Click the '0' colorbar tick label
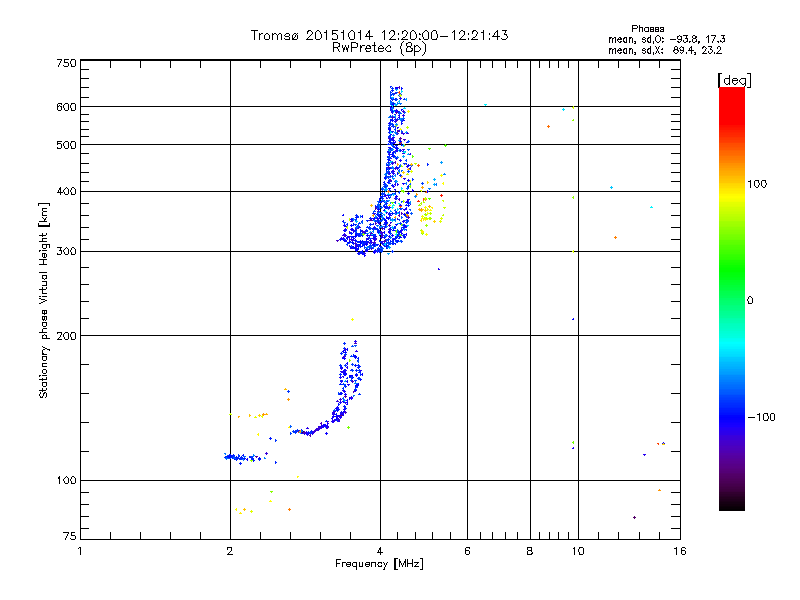Viewport: 800px width, 600px height. (750, 301)
